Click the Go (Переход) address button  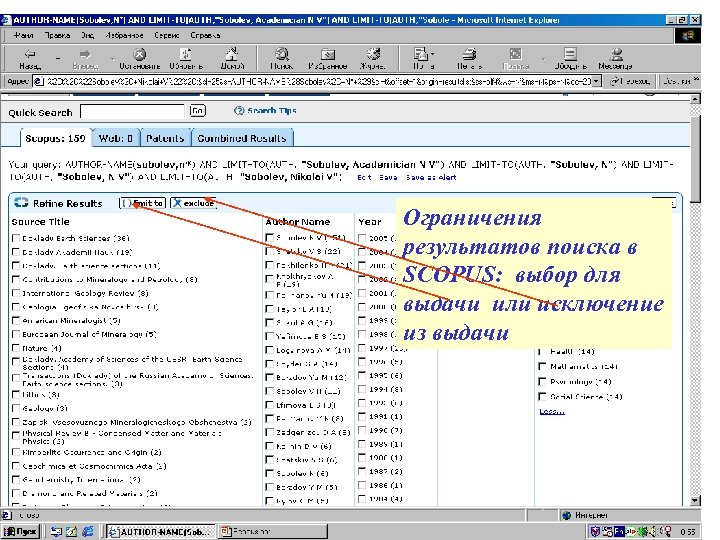pos(630,81)
